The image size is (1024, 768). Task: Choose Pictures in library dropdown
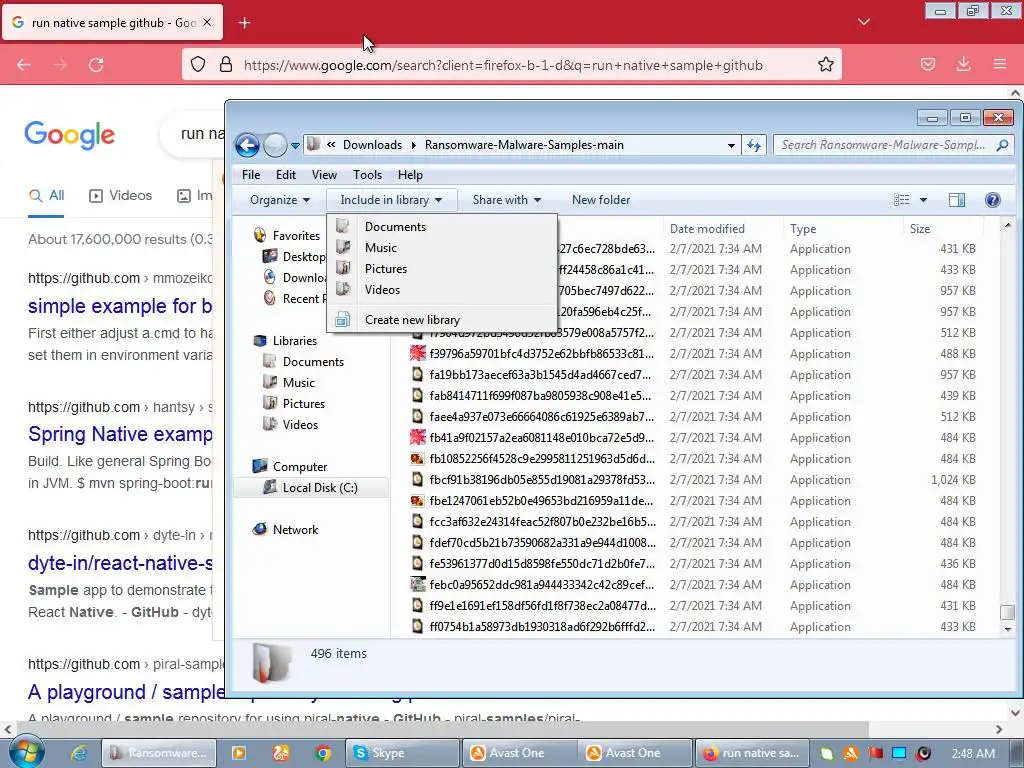tap(442, 268)
